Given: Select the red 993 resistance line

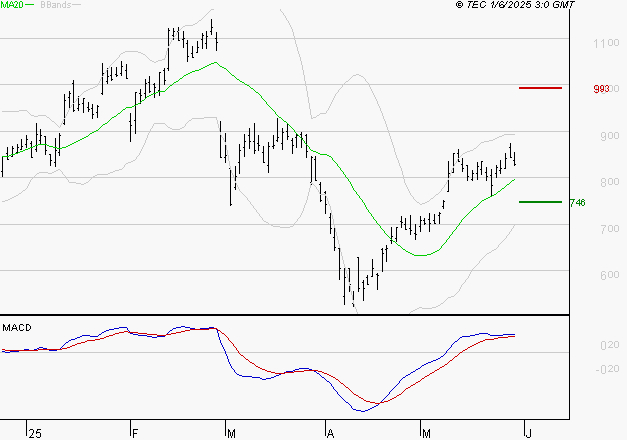Looking at the screenshot, I should pyautogui.click(x=540, y=88).
